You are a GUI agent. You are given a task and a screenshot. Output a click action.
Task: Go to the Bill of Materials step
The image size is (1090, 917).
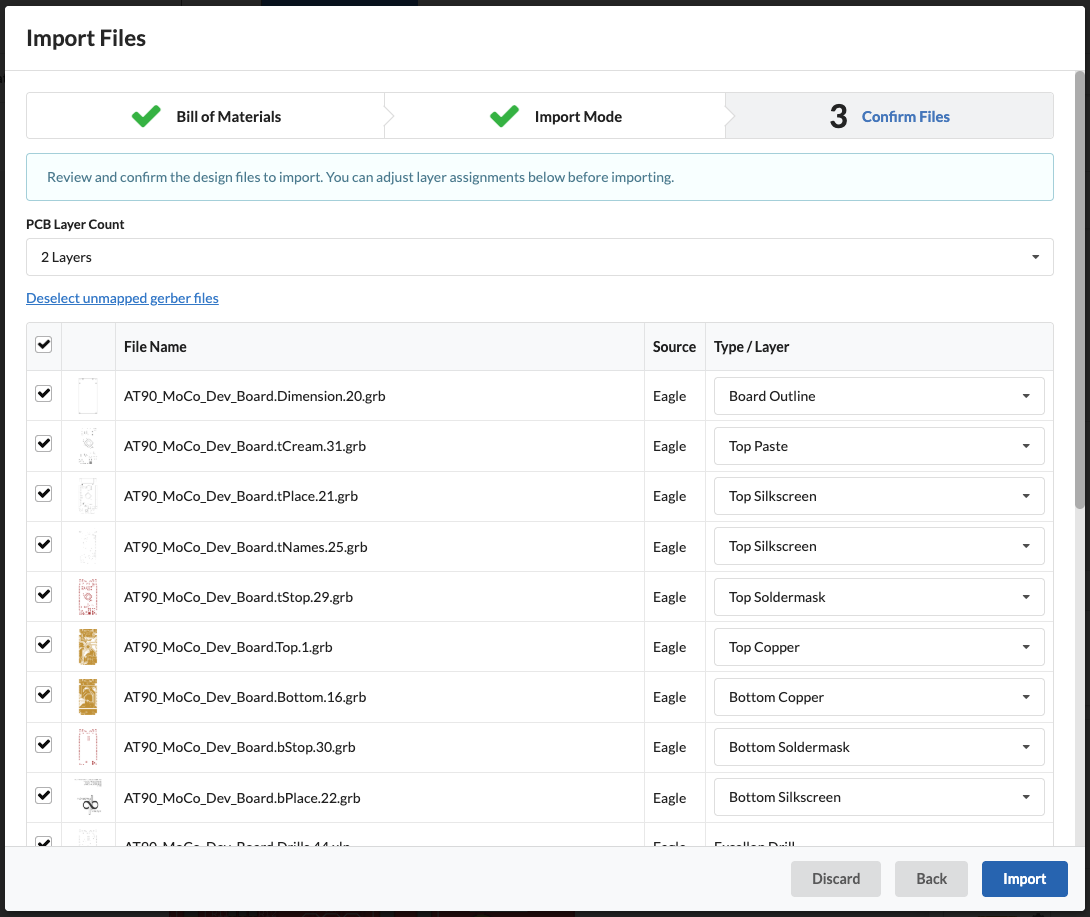coord(228,116)
